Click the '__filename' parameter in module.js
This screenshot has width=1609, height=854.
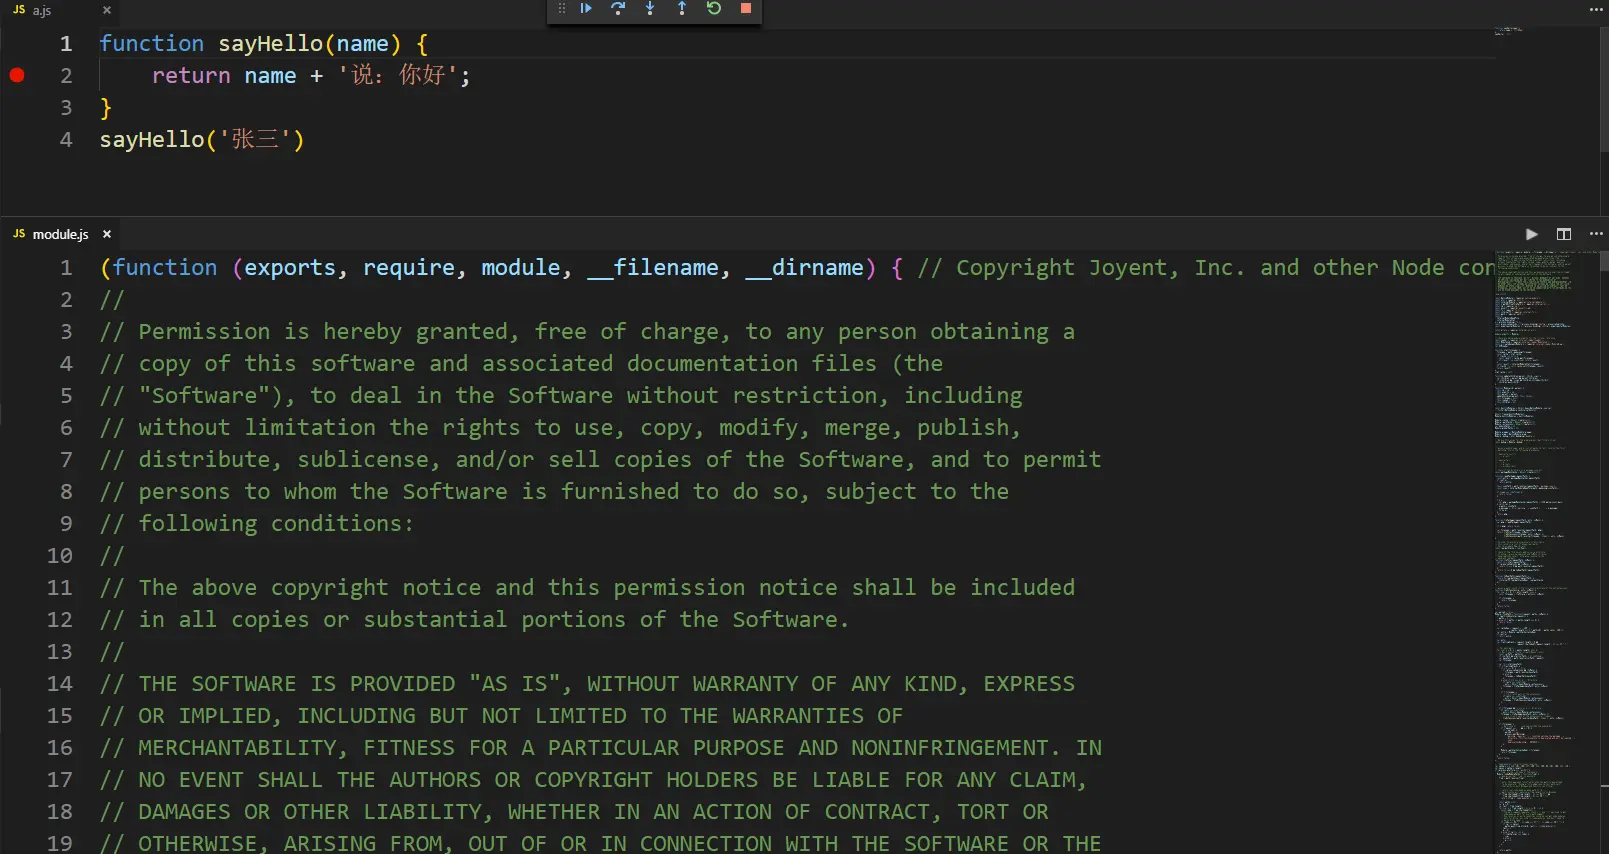pyautogui.click(x=653, y=268)
